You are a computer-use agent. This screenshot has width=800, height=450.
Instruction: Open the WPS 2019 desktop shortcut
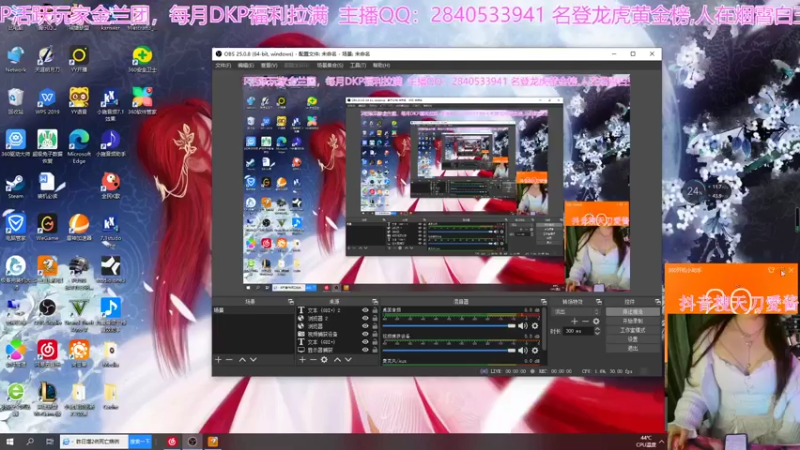(x=47, y=101)
